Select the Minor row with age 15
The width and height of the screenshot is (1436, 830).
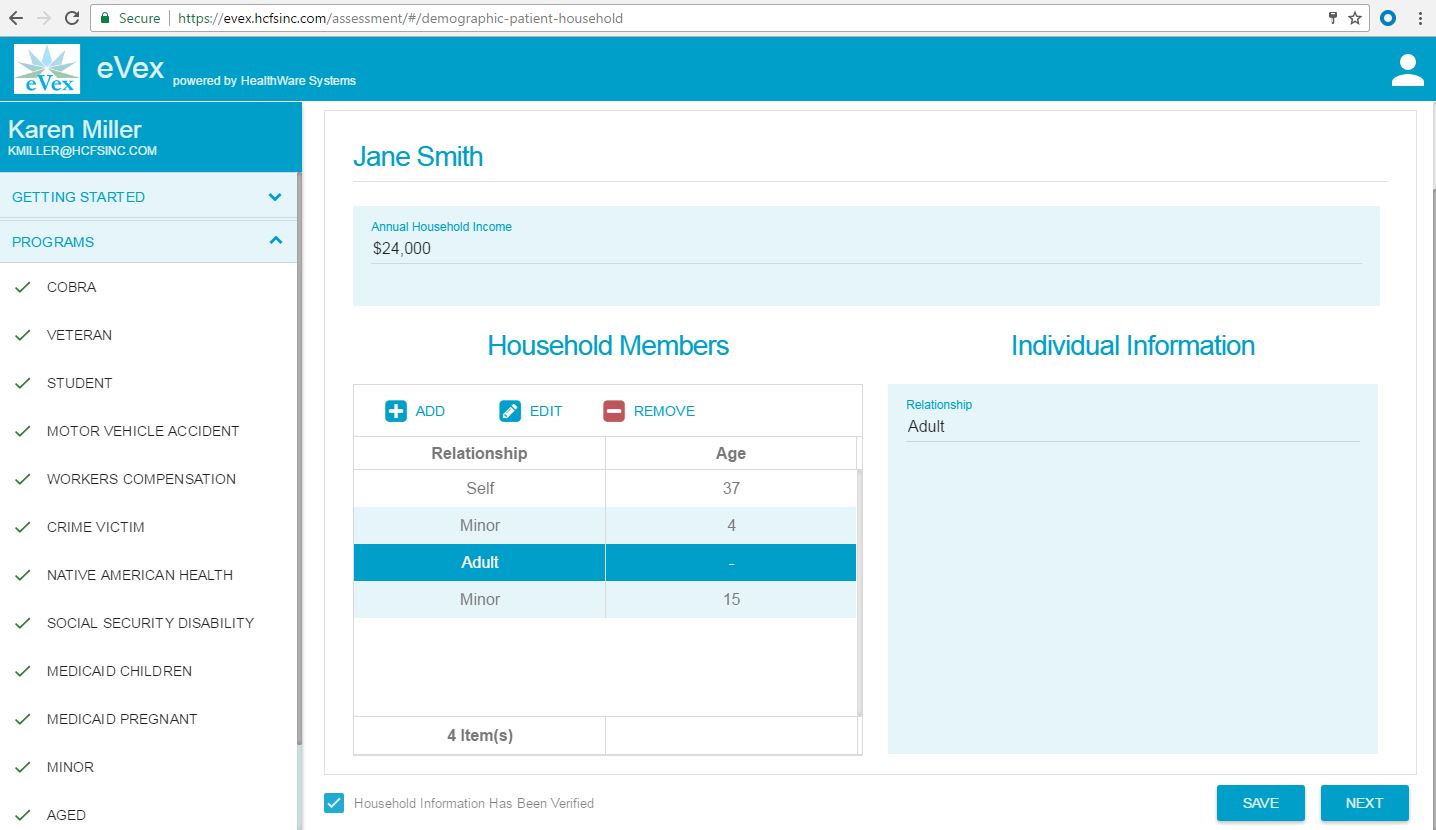click(604, 599)
